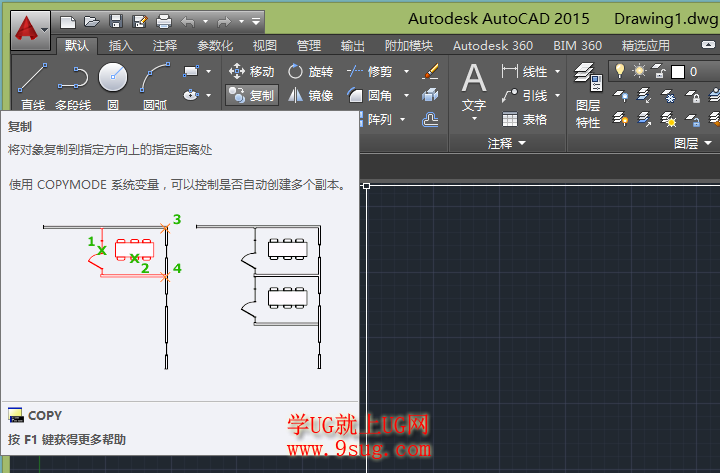Switch to the 视图 ribbon tab
The image size is (720, 473).
click(265, 45)
